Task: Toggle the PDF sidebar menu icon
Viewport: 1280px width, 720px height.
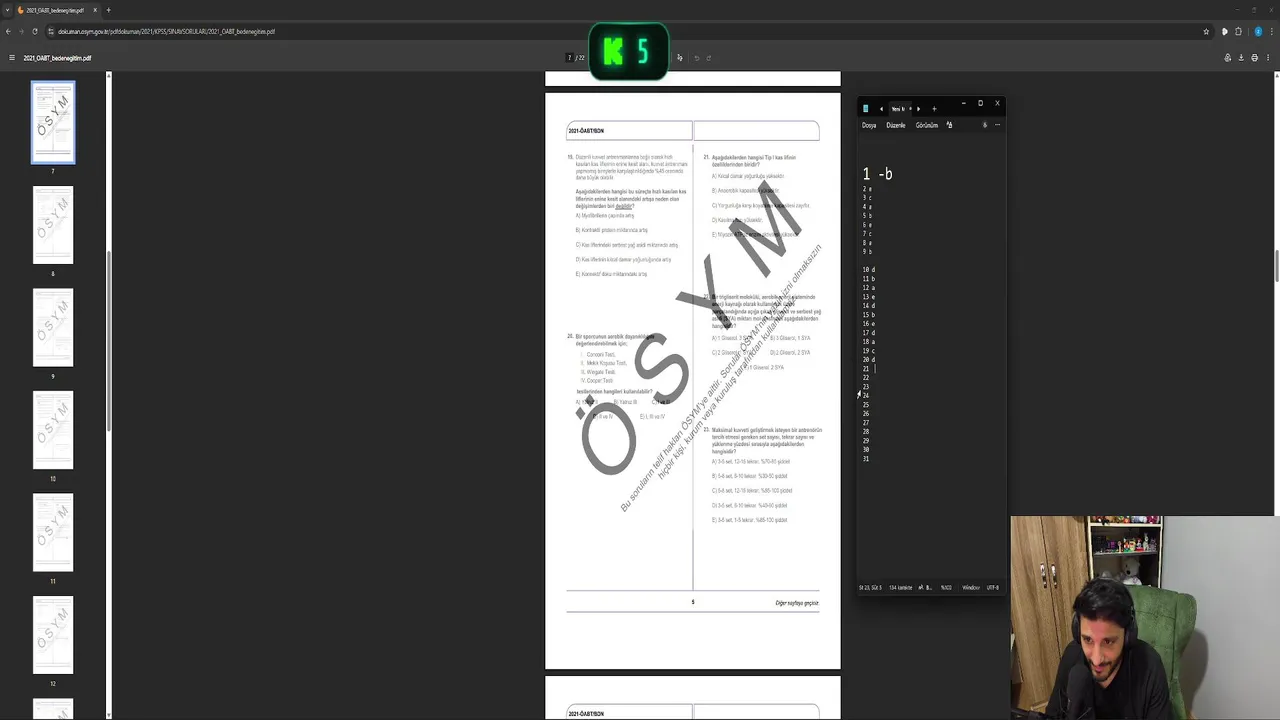Action: tap(12, 58)
